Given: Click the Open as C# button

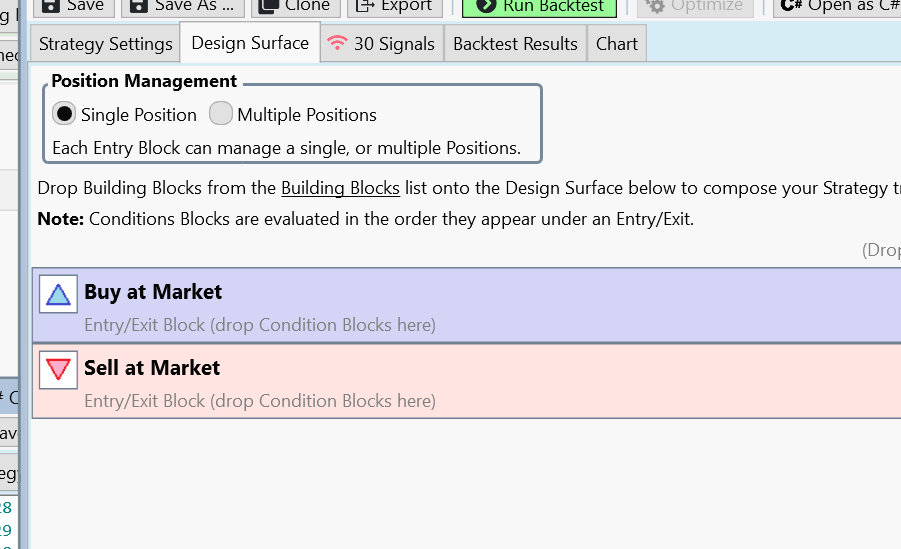Looking at the screenshot, I should click(838, 5).
